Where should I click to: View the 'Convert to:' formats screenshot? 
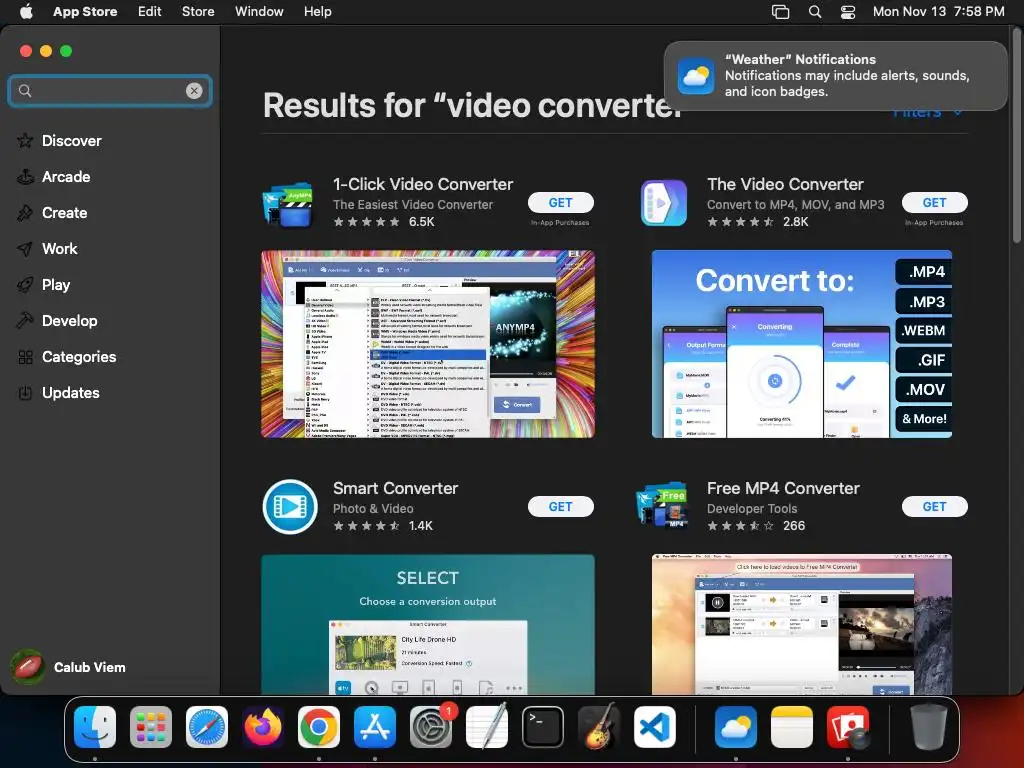[801, 344]
